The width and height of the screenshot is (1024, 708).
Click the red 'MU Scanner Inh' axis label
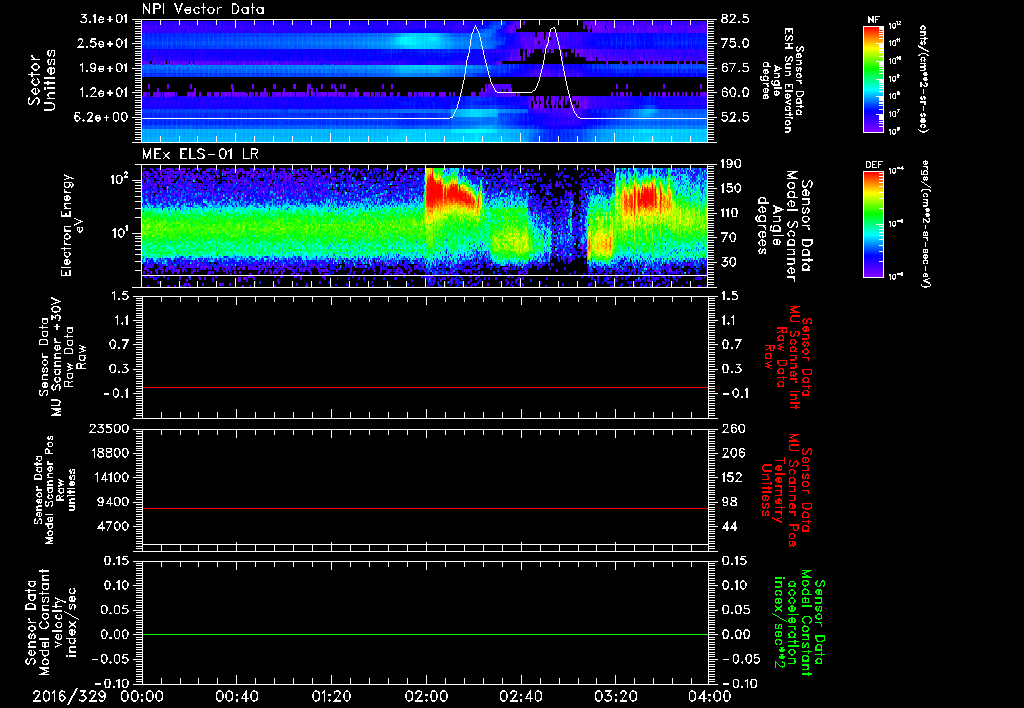point(789,357)
